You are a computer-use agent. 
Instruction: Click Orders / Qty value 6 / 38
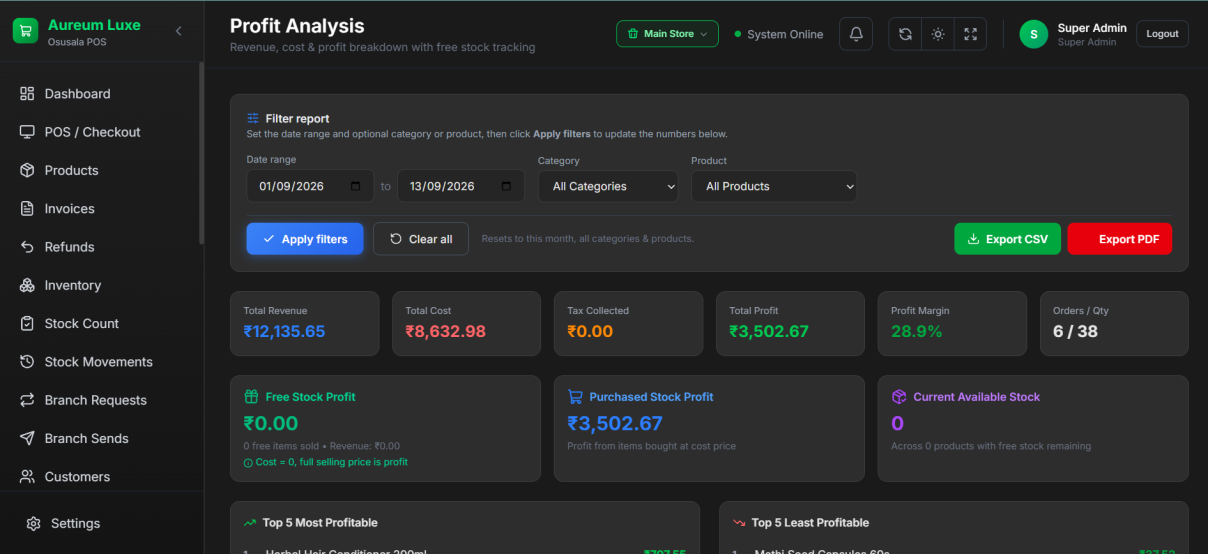click(x=1075, y=331)
